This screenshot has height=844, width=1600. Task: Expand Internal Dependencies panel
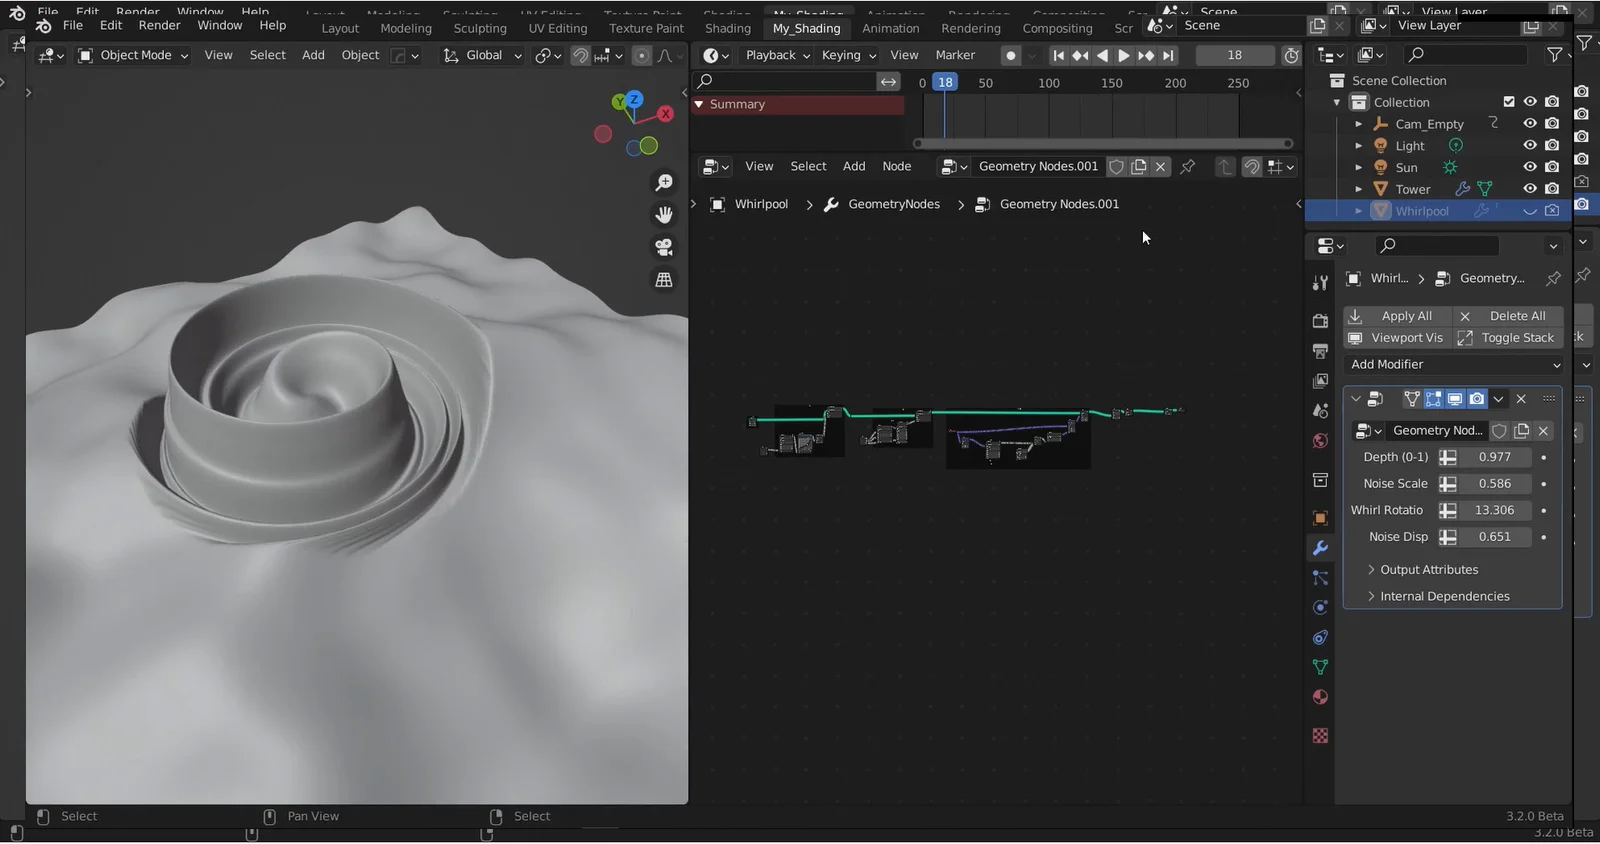click(x=1444, y=597)
